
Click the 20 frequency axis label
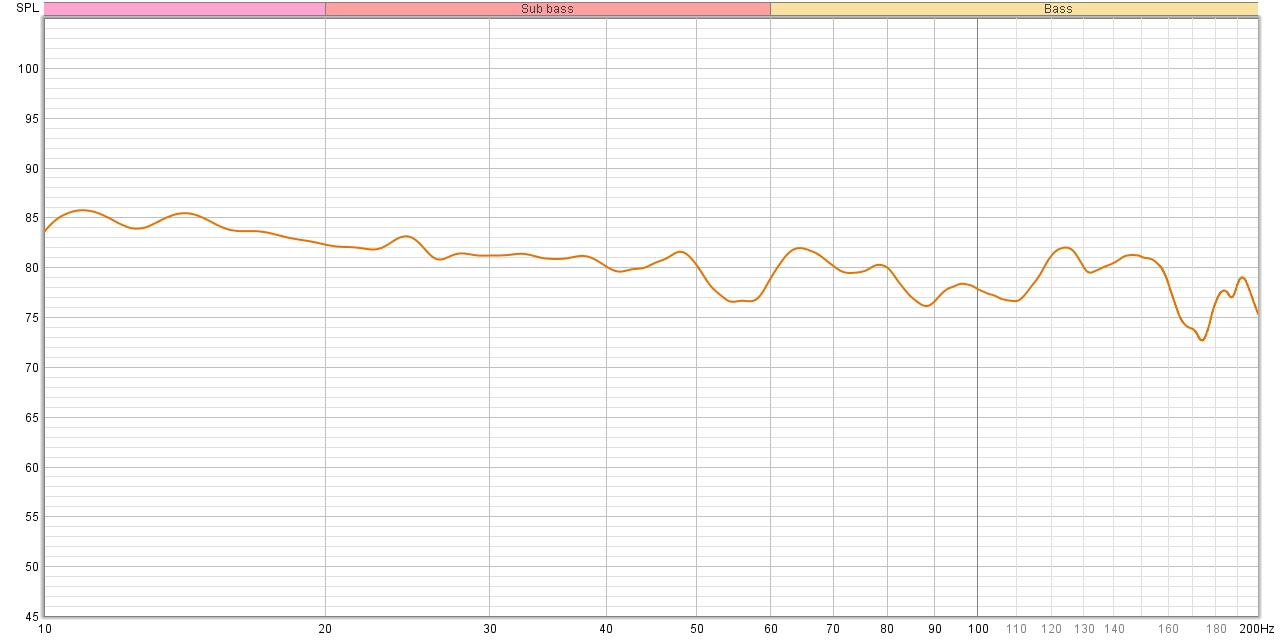325,629
